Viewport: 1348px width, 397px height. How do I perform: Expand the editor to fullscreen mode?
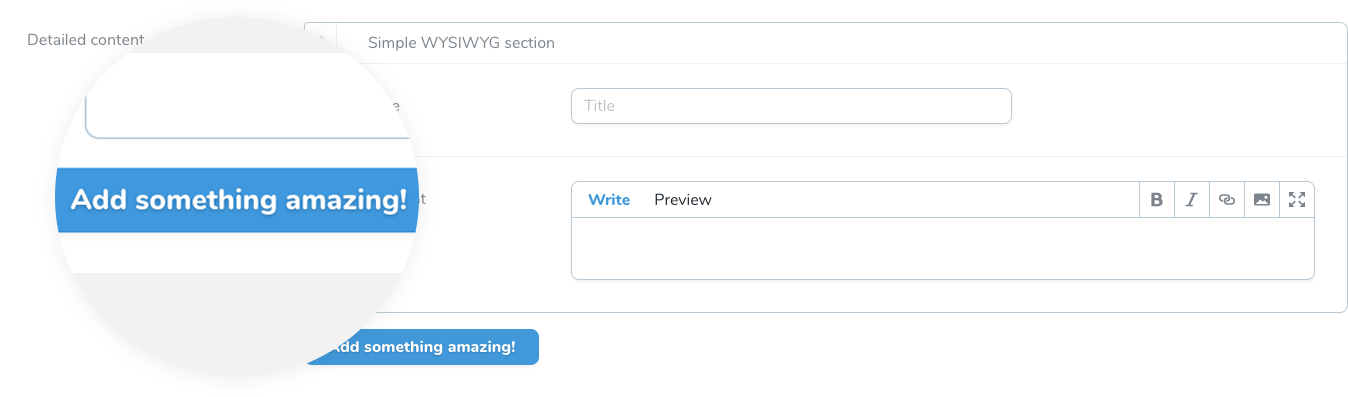(x=1297, y=200)
